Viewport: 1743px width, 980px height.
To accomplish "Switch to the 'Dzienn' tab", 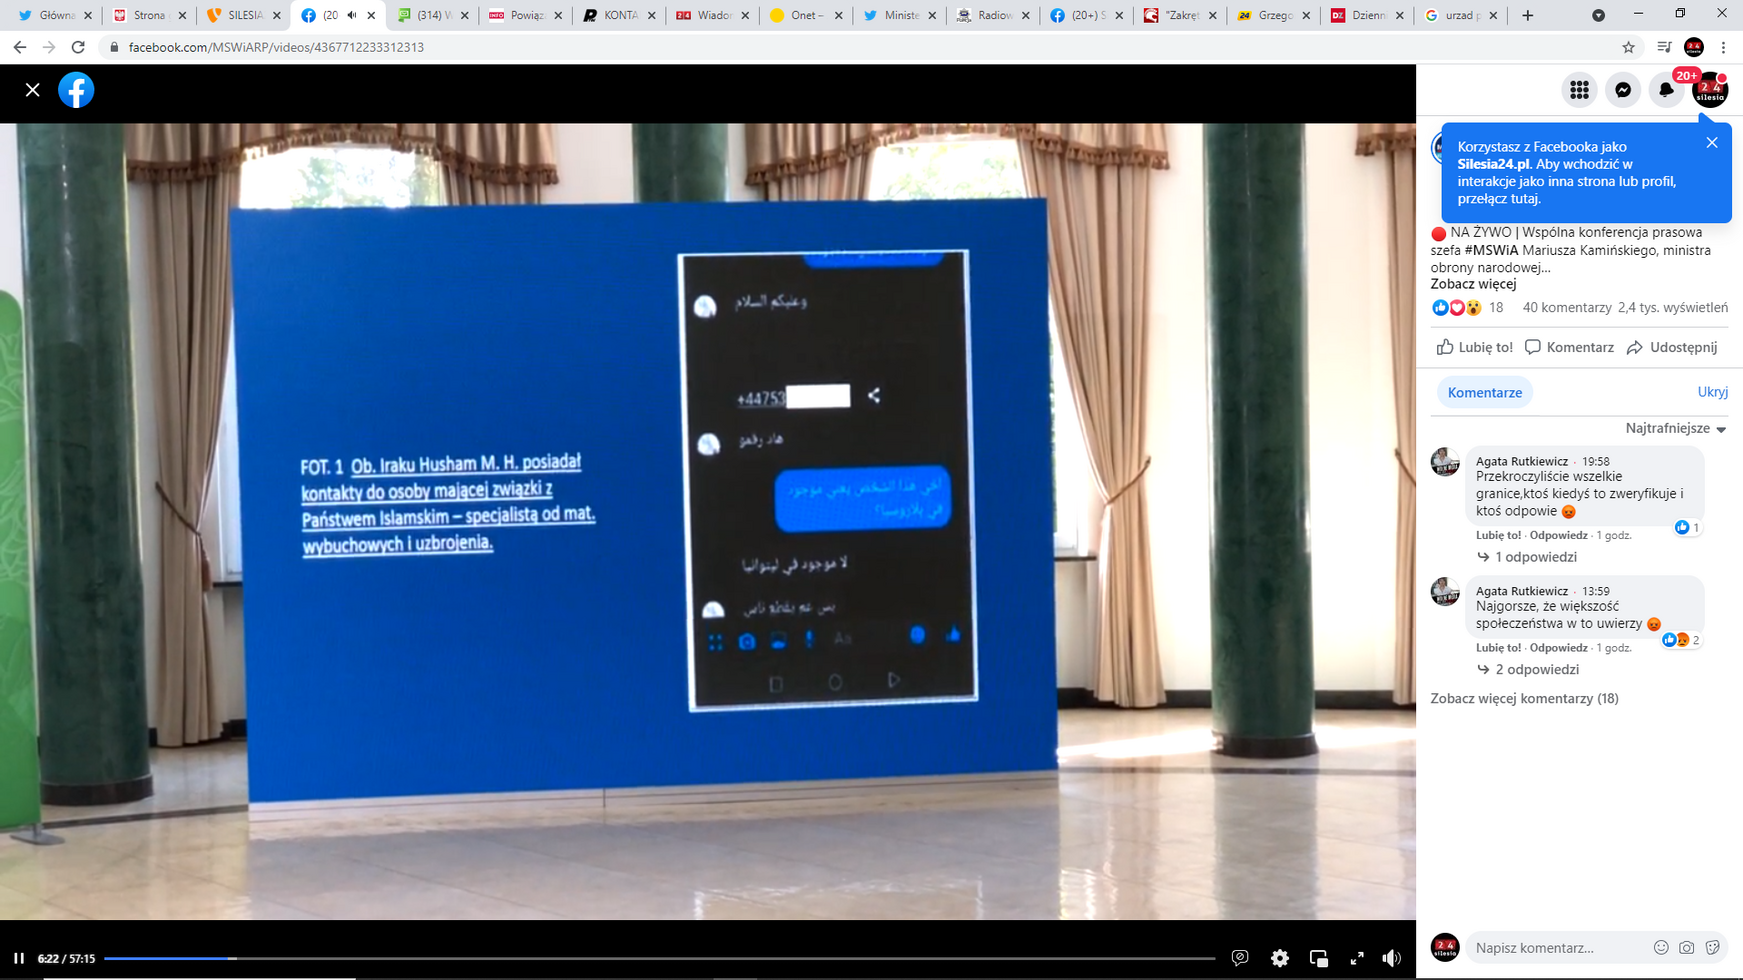I will pos(1367,15).
